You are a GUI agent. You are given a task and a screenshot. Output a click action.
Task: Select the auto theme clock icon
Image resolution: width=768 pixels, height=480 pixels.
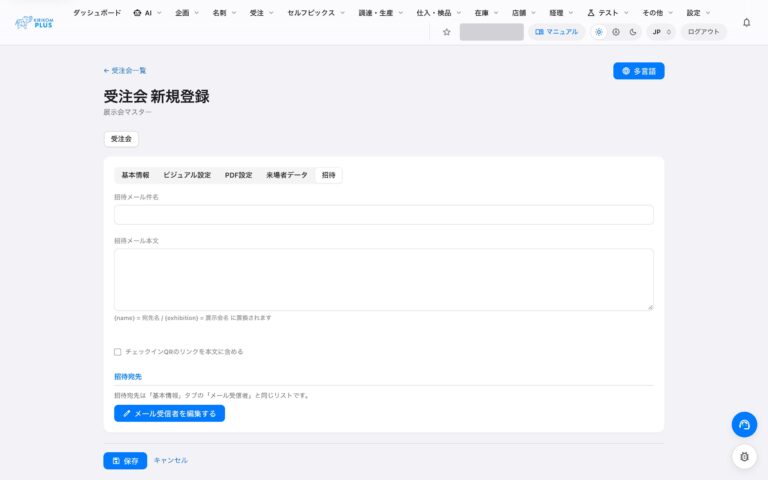coord(616,32)
